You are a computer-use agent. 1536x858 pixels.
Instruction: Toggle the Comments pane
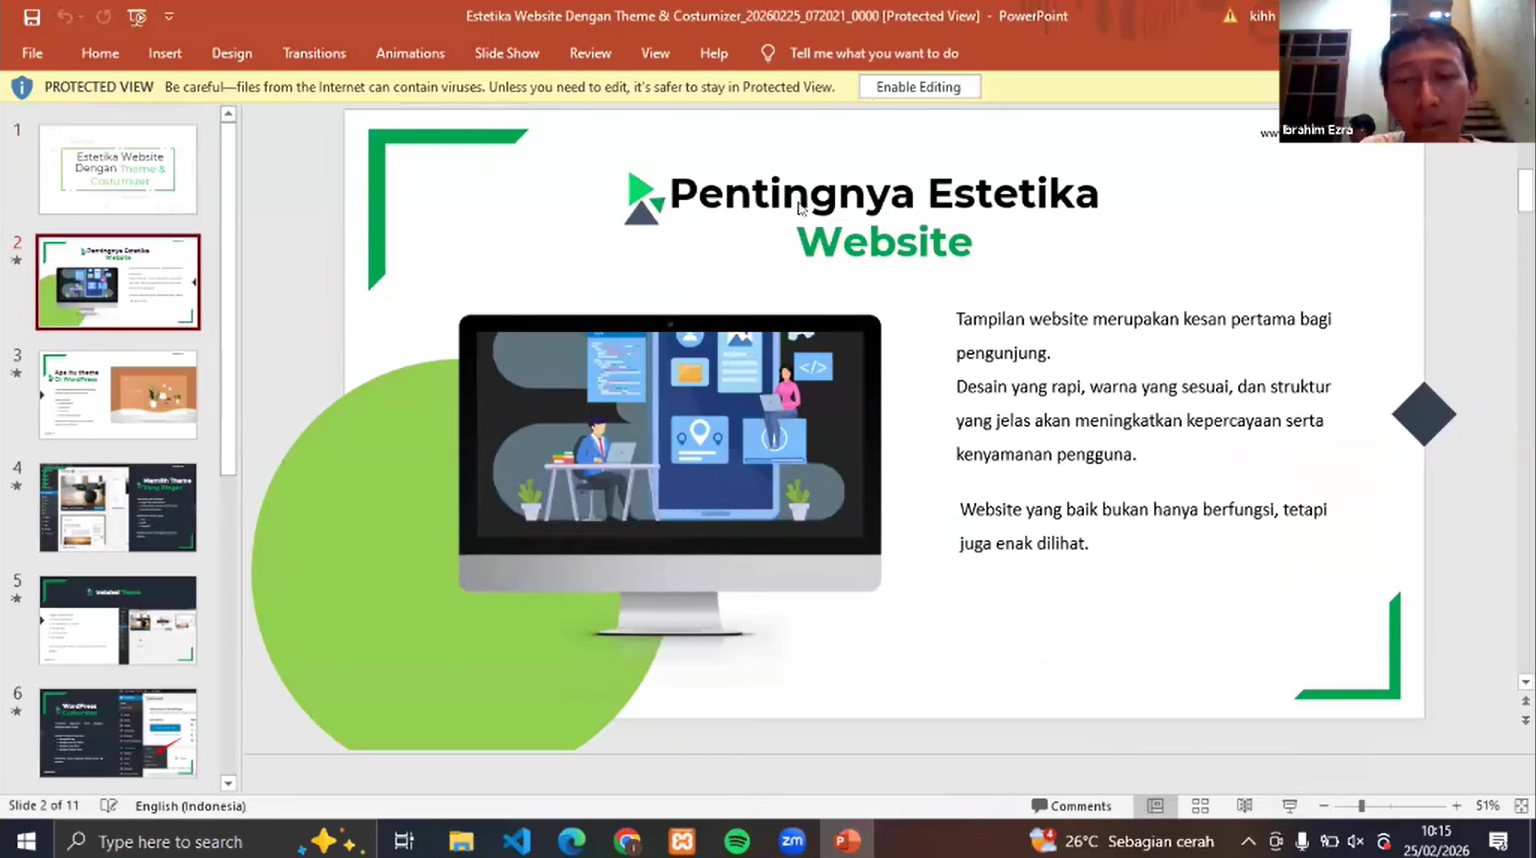[x=1071, y=806]
